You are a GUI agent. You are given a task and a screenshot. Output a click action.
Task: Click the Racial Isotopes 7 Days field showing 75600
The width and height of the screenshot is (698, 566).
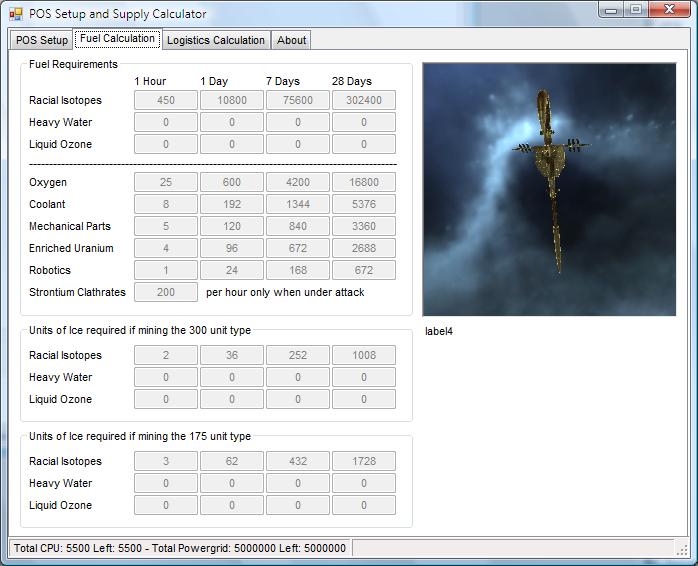click(298, 100)
